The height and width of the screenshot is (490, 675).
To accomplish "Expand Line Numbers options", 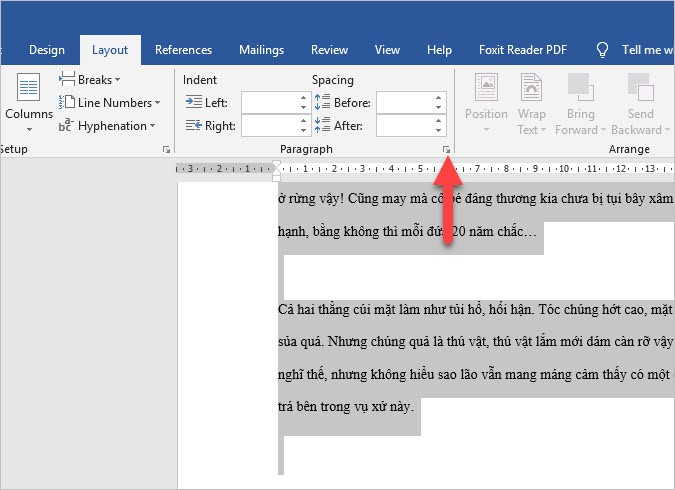I will click(119, 102).
